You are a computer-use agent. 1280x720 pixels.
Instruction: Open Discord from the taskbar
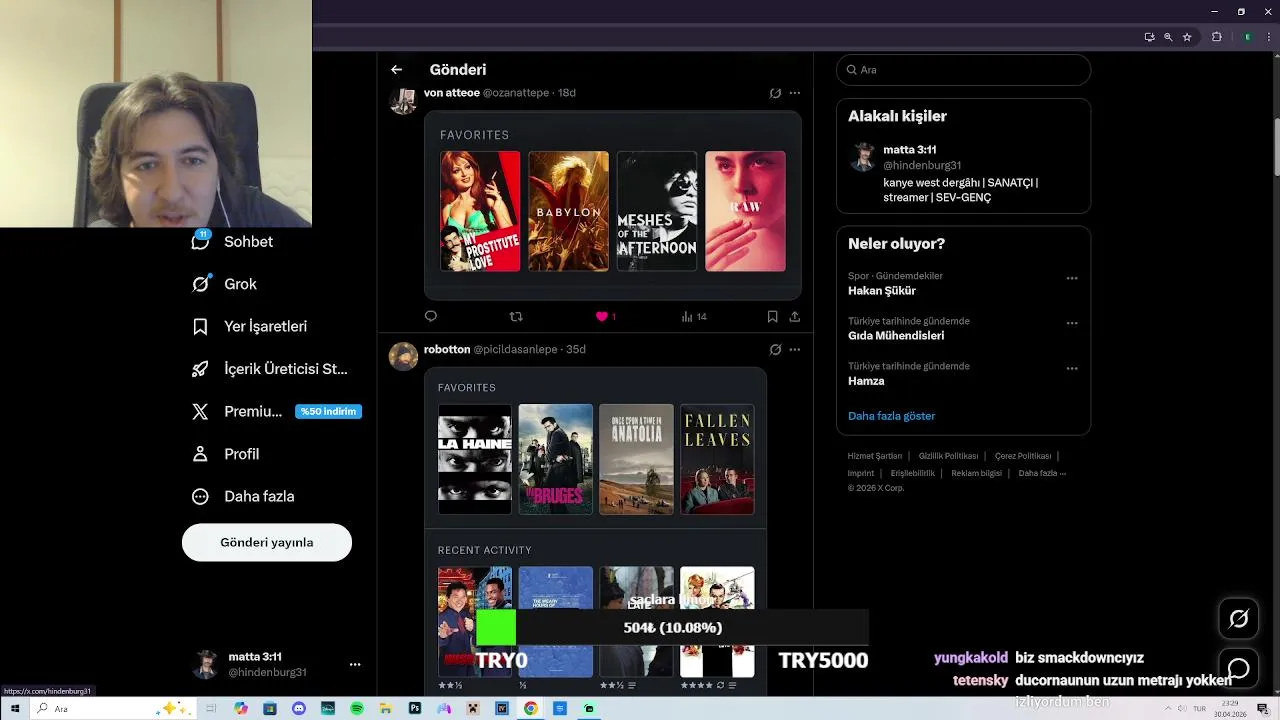[x=299, y=708]
